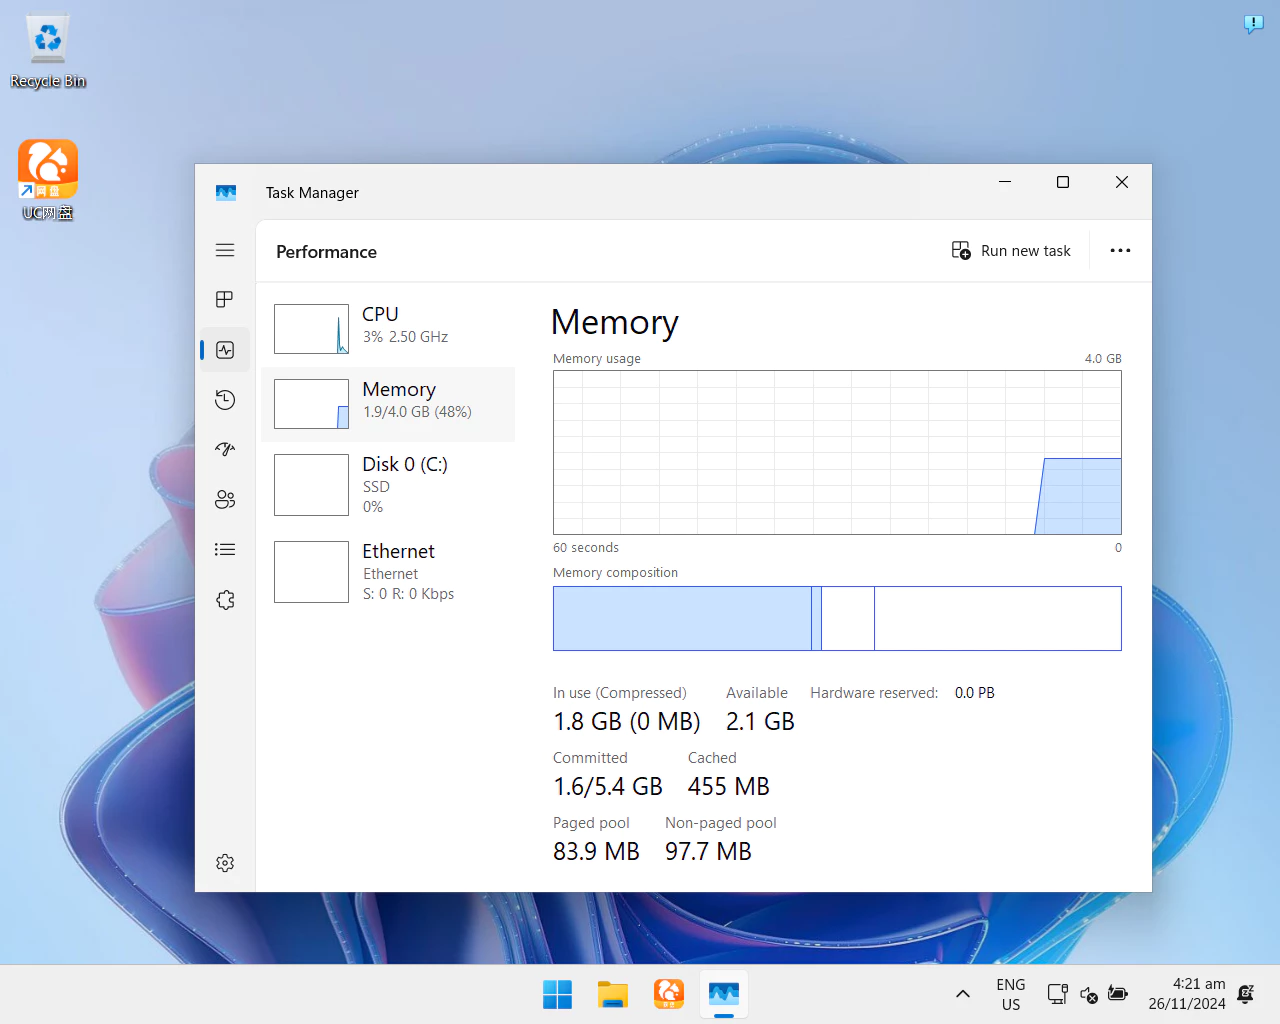Open the Users page icon in the sidebar
The image size is (1280, 1024).
pyautogui.click(x=225, y=499)
